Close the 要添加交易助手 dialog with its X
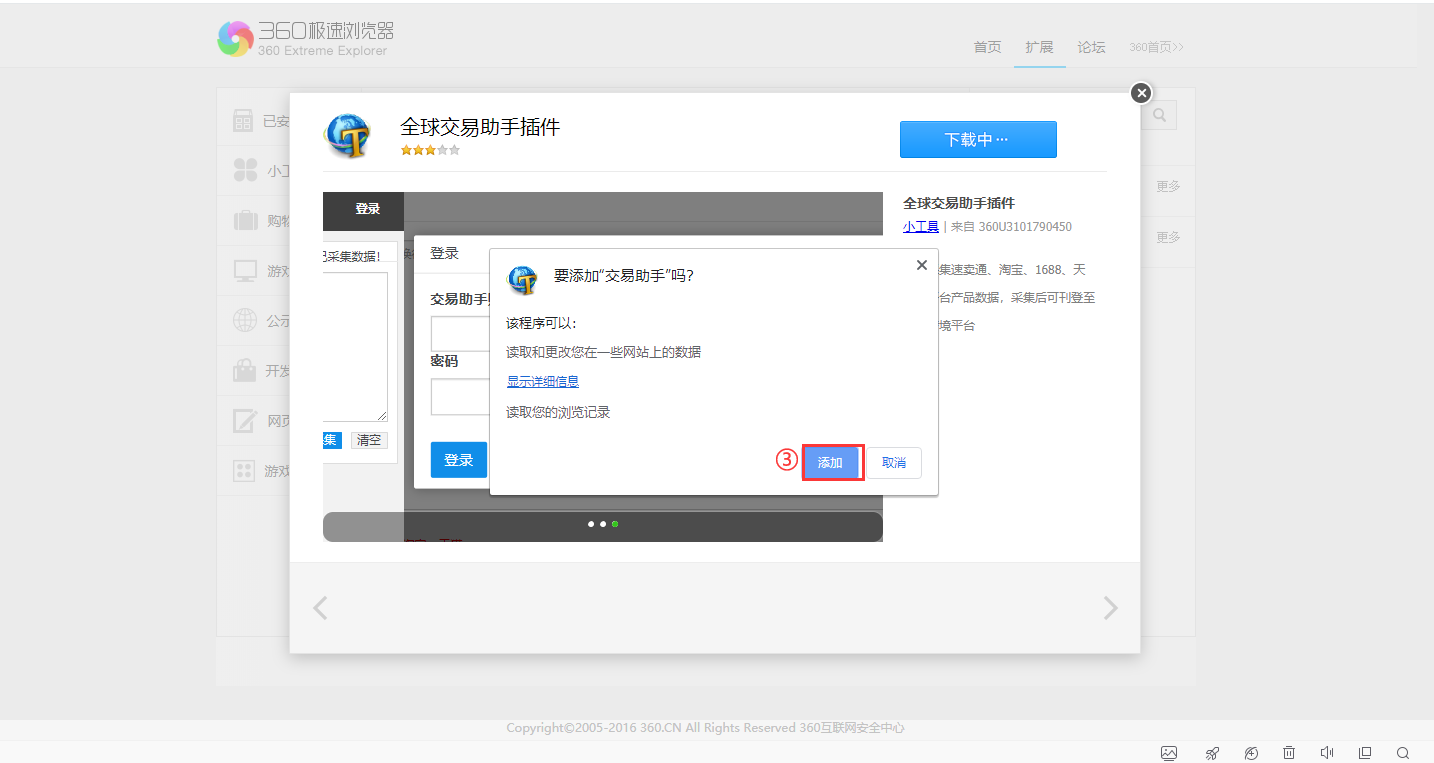 [922, 265]
